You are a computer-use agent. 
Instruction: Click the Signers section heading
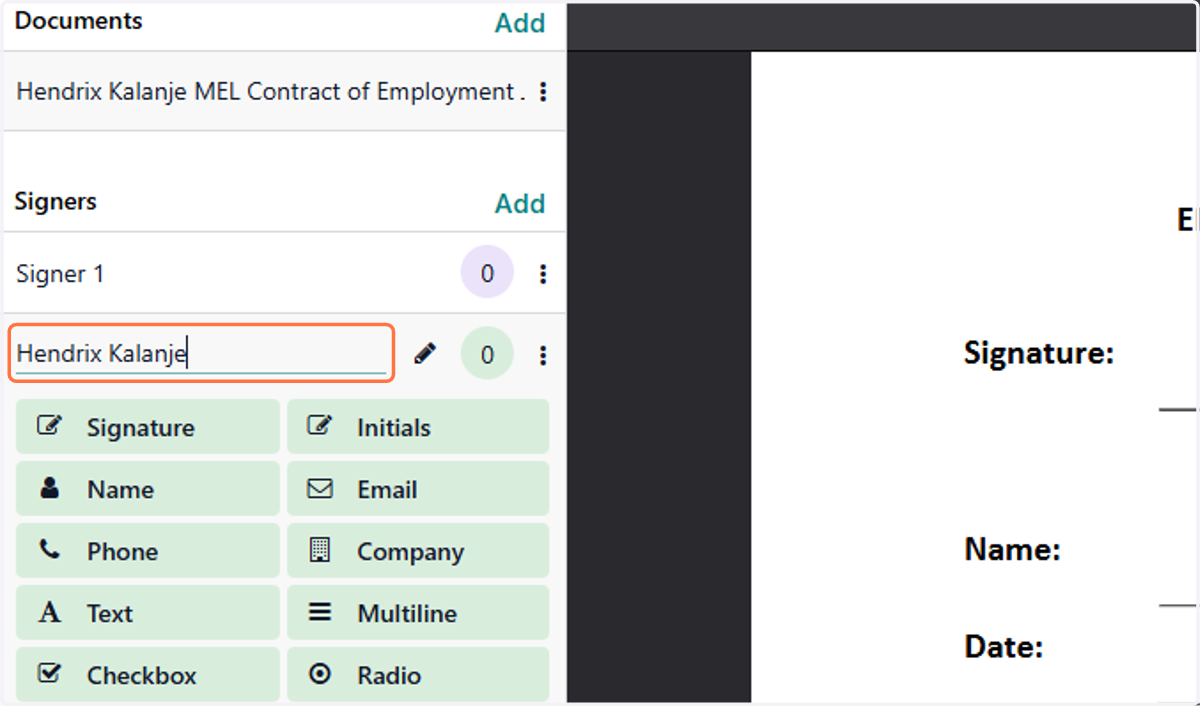coord(56,201)
